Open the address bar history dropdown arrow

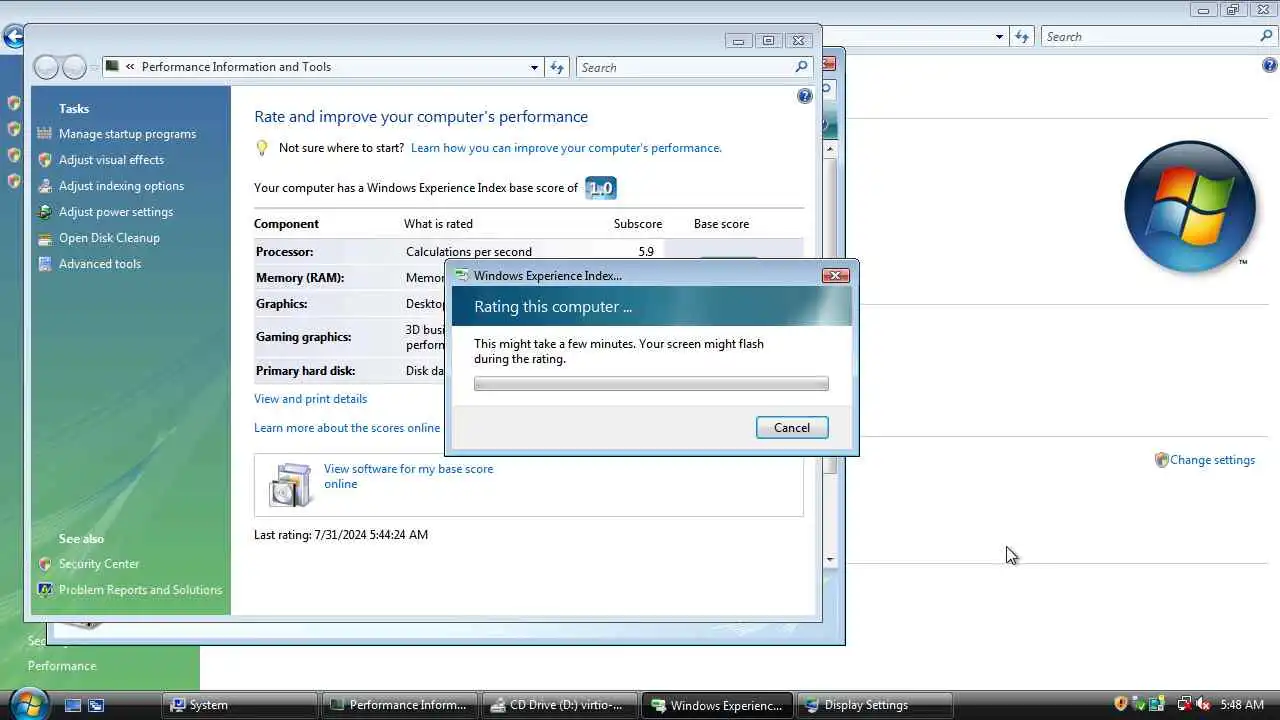(534, 67)
